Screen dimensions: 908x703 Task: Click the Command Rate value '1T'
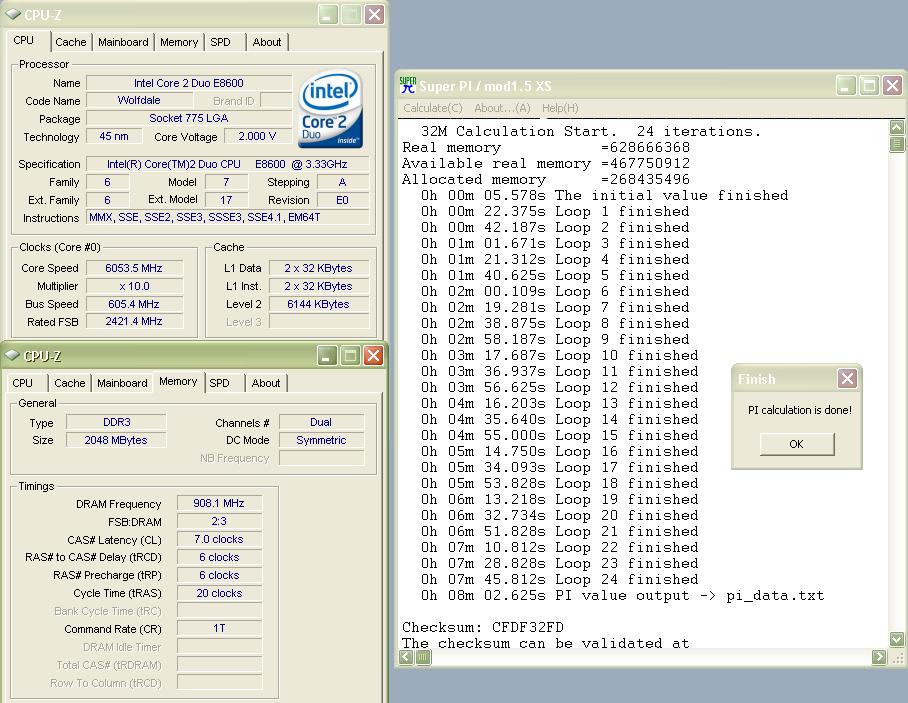pos(219,628)
